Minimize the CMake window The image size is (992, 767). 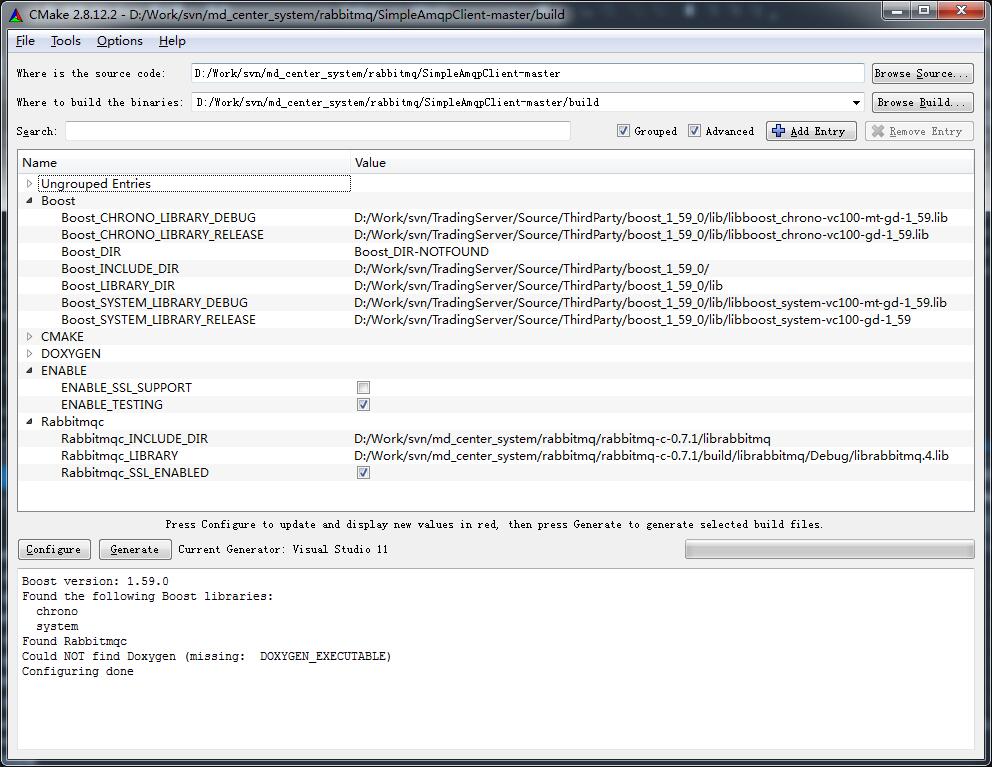coord(896,11)
